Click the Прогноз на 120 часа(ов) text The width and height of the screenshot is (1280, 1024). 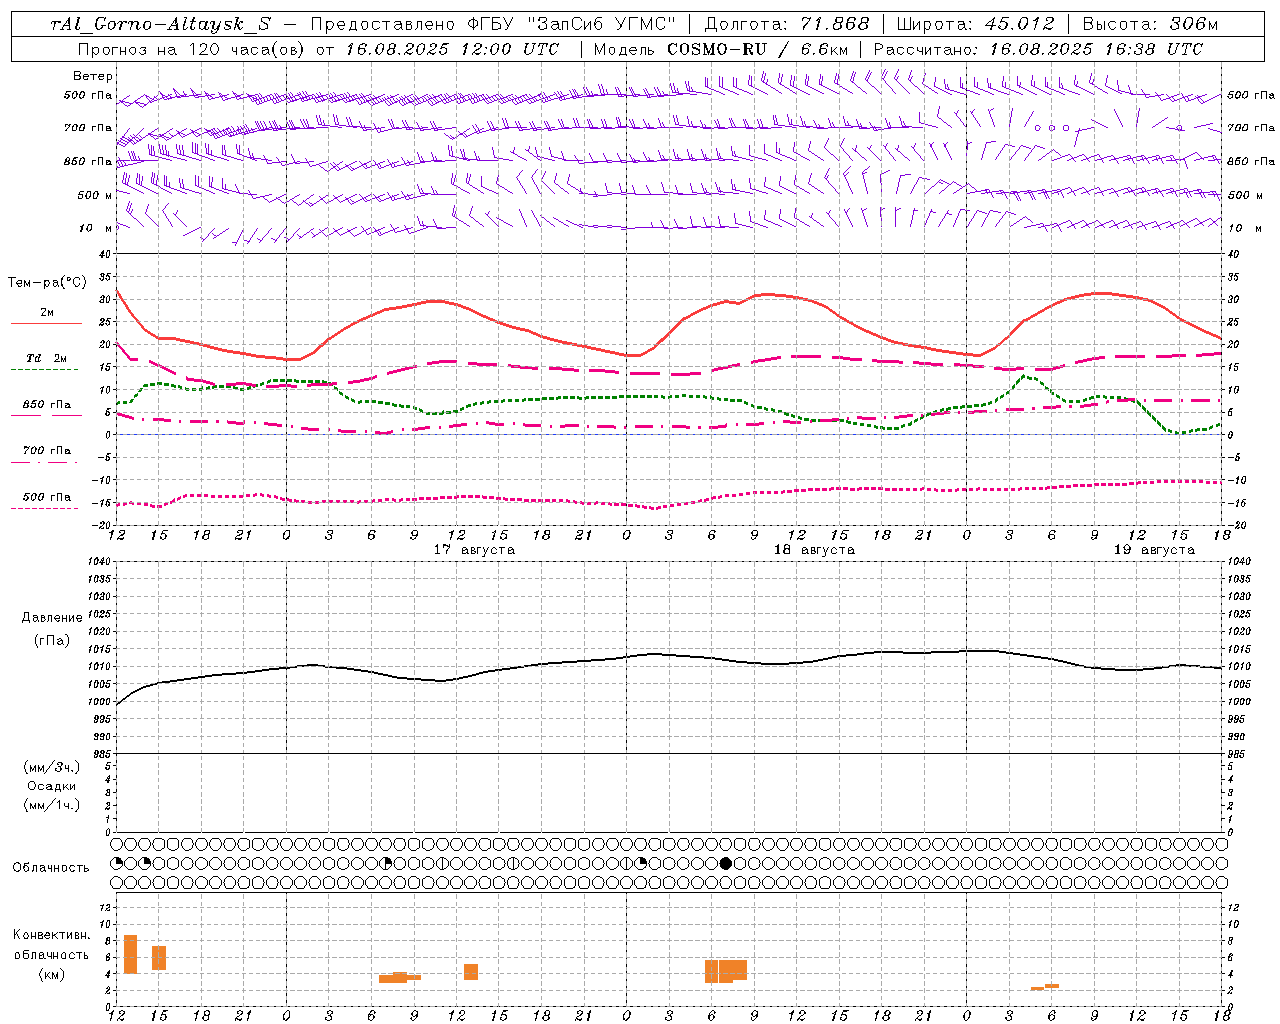(x=192, y=48)
